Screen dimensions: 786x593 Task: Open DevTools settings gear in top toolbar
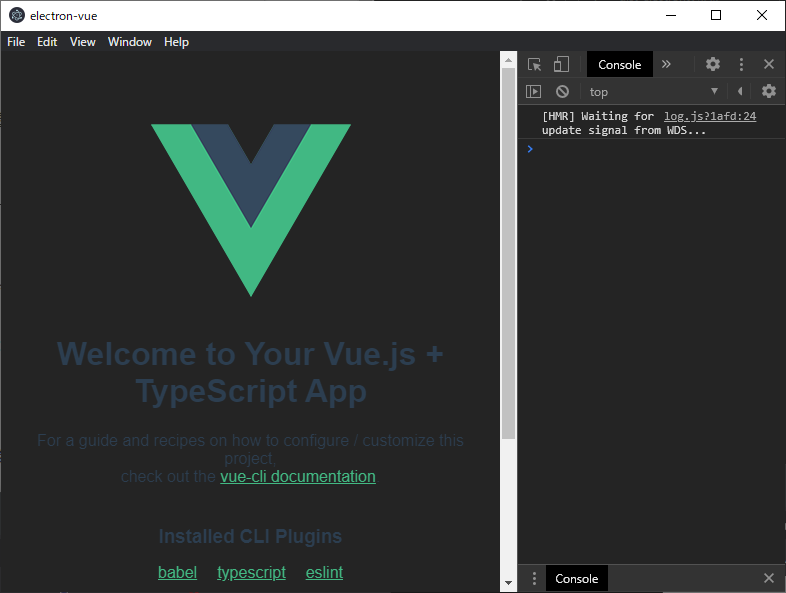pyautogui.click(x=713, y=64)
